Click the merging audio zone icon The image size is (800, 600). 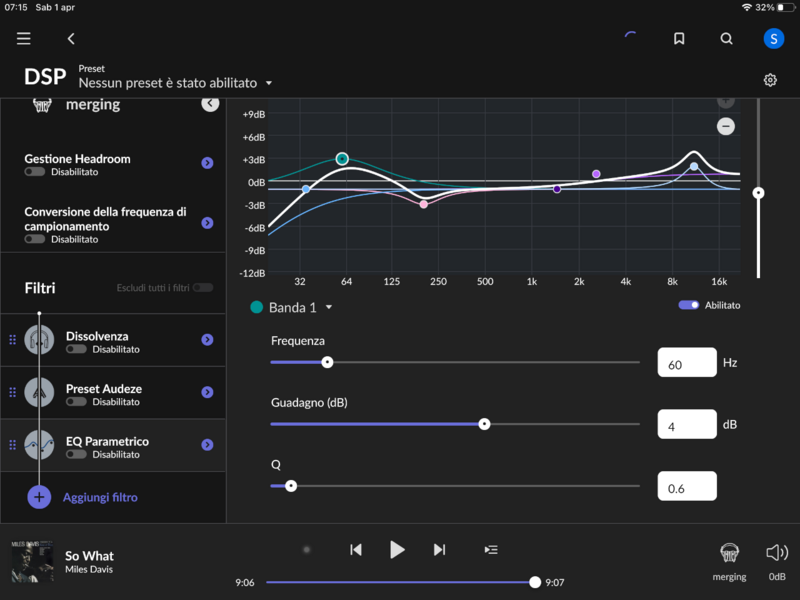tap(729, 553)
